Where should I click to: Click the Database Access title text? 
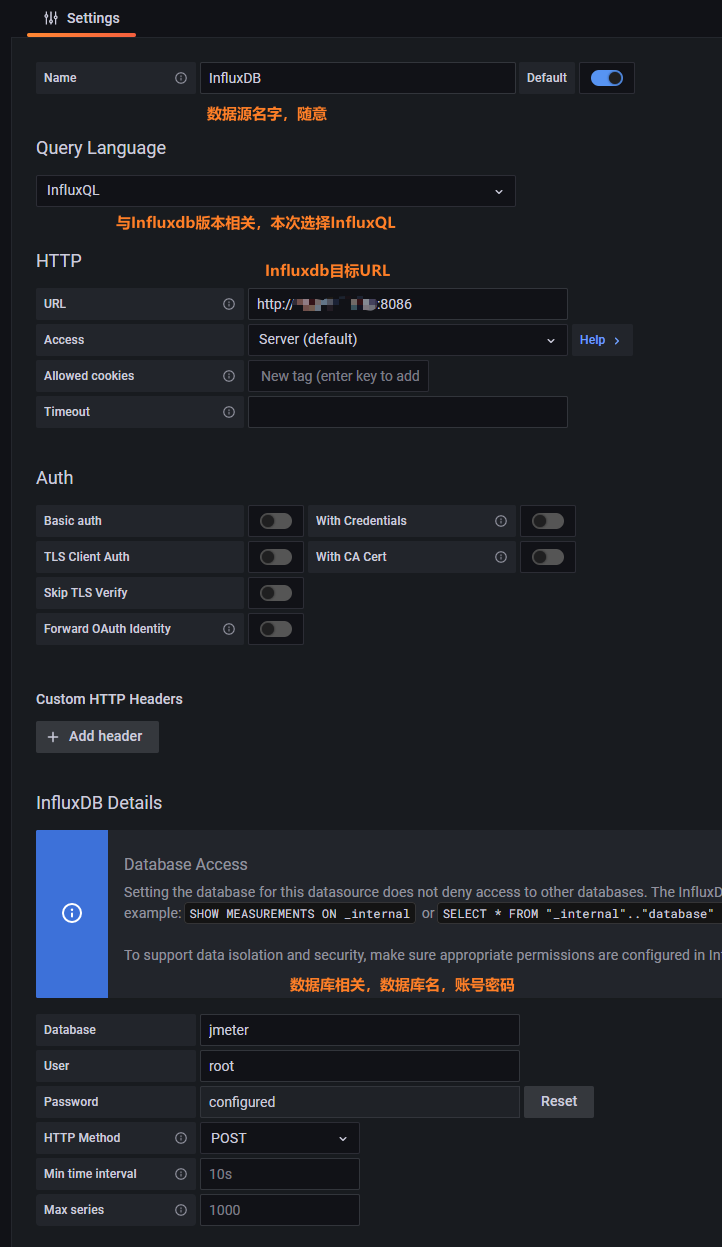pos(186,865)
